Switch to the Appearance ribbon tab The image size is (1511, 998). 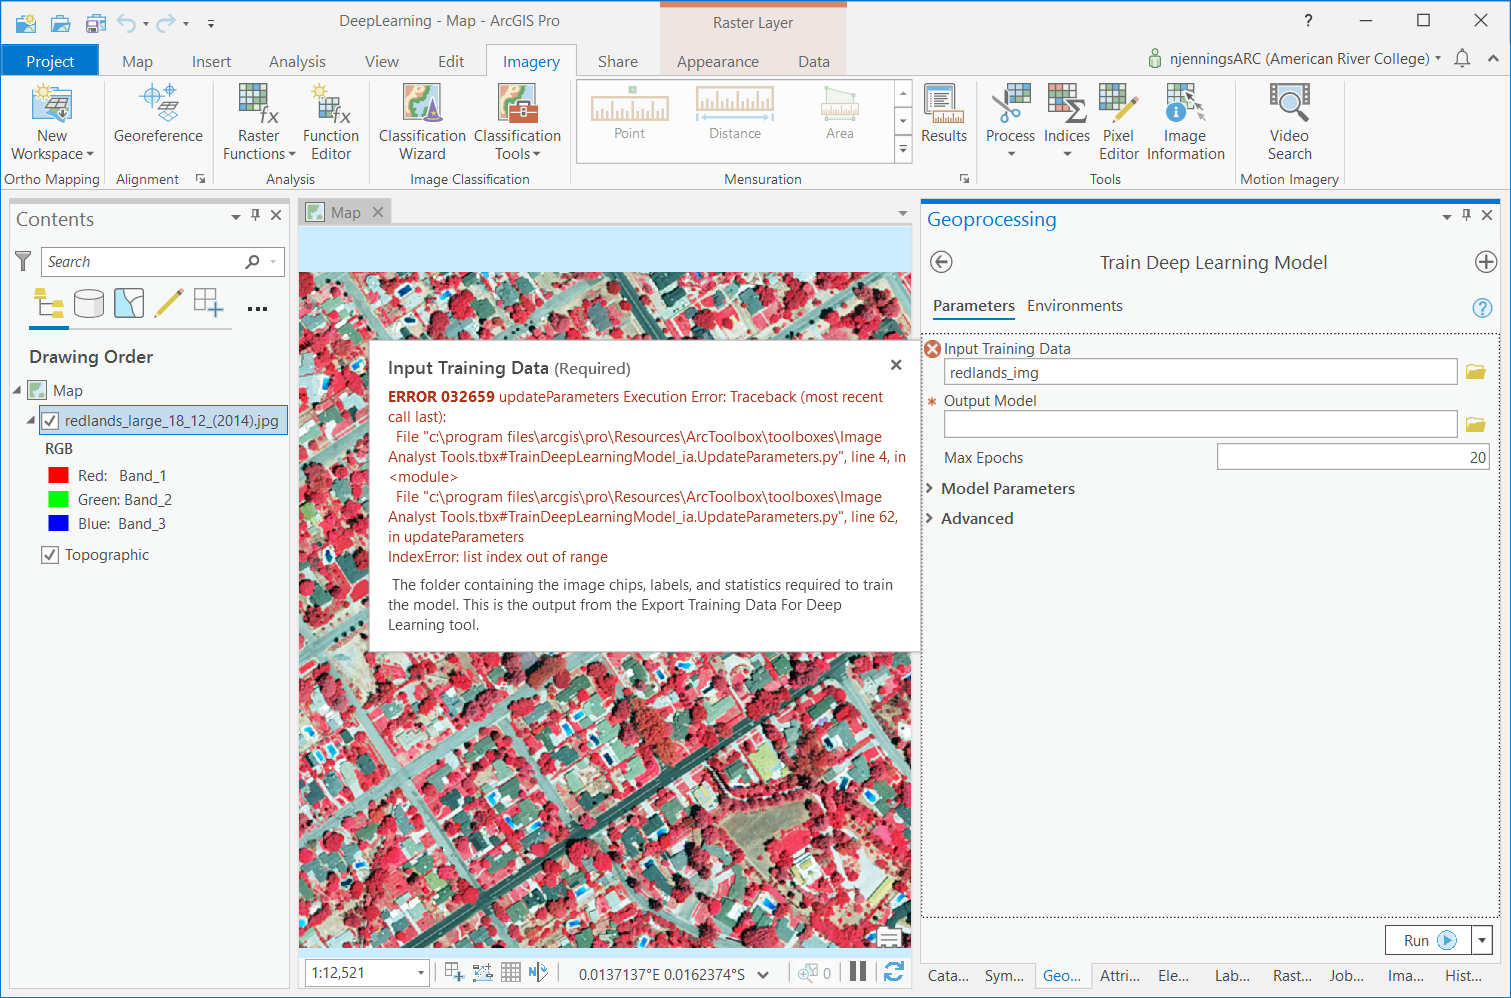tap(718, 61)
